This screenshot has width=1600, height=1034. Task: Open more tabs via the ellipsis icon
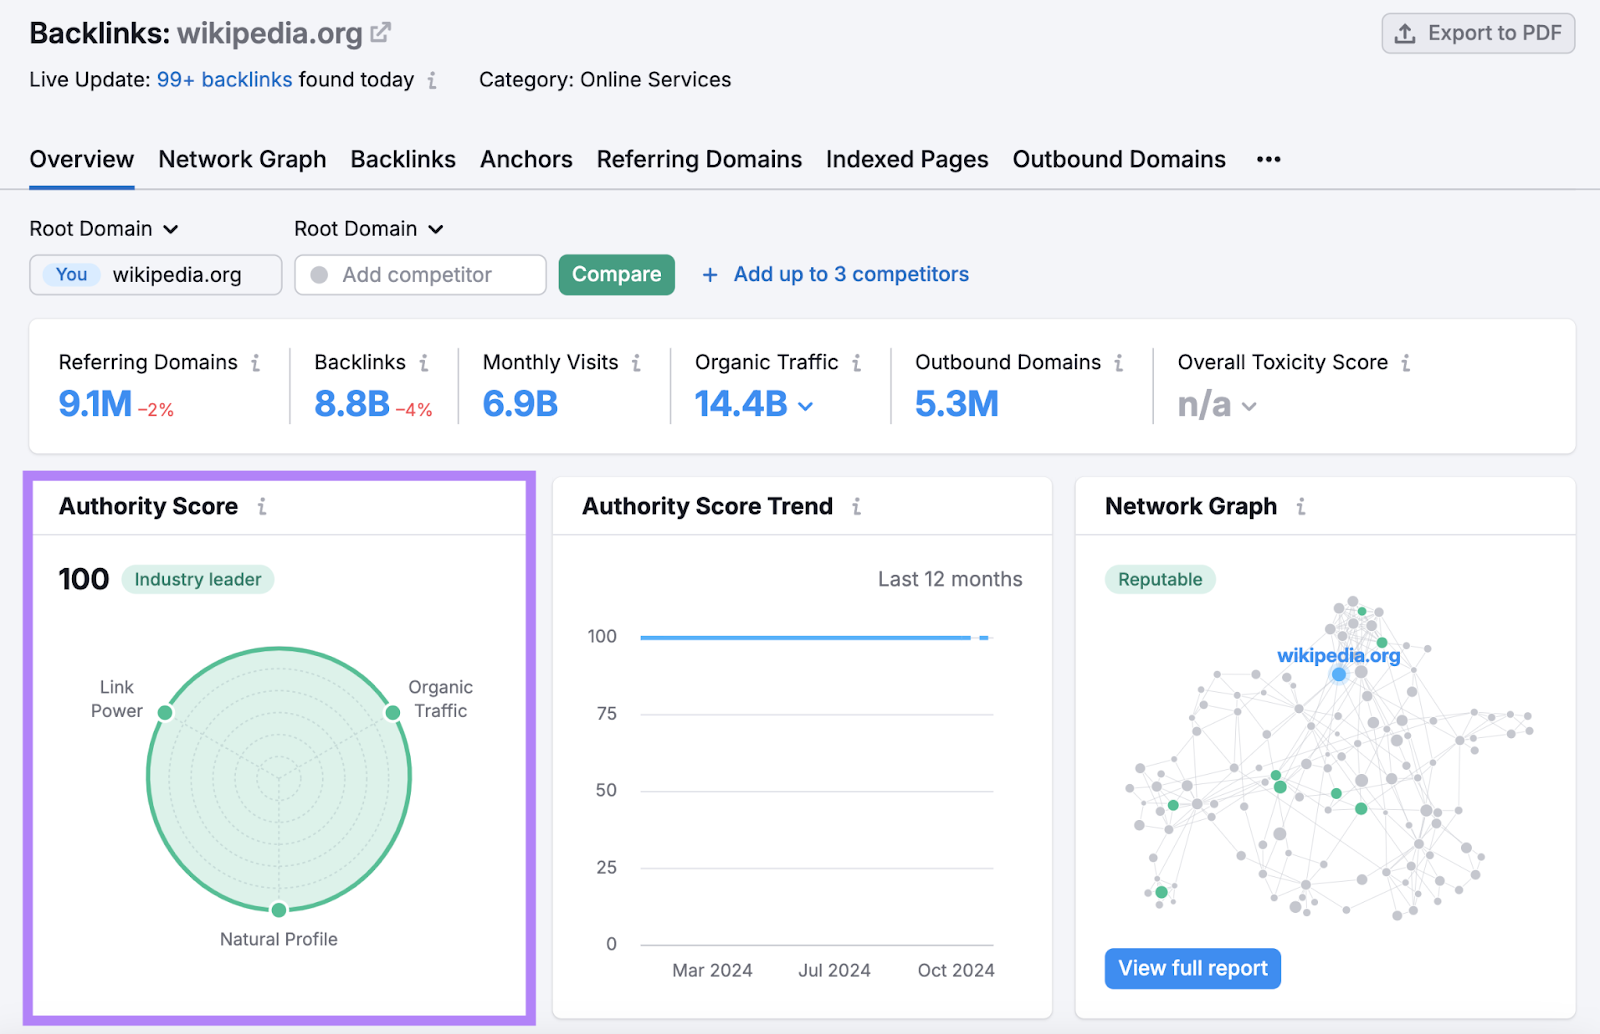(1267, 159)
